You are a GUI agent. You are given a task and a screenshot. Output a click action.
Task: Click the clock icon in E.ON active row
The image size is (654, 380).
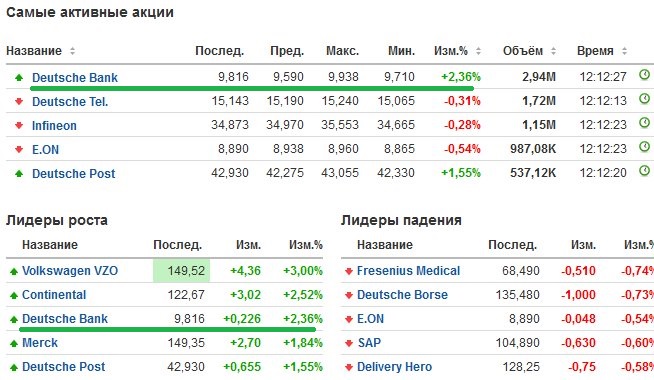point(644,147)
